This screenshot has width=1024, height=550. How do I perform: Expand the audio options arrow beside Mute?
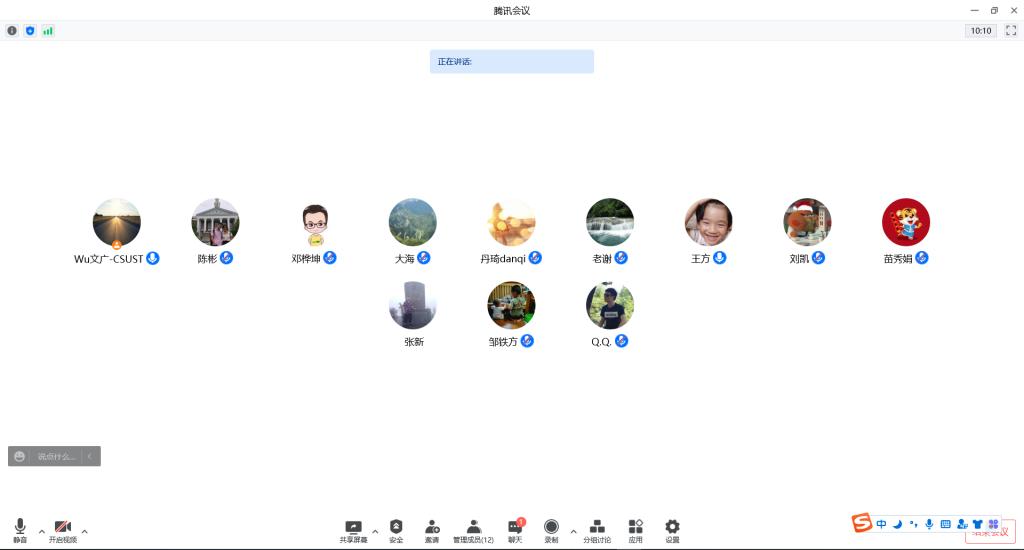pos(41,530)
